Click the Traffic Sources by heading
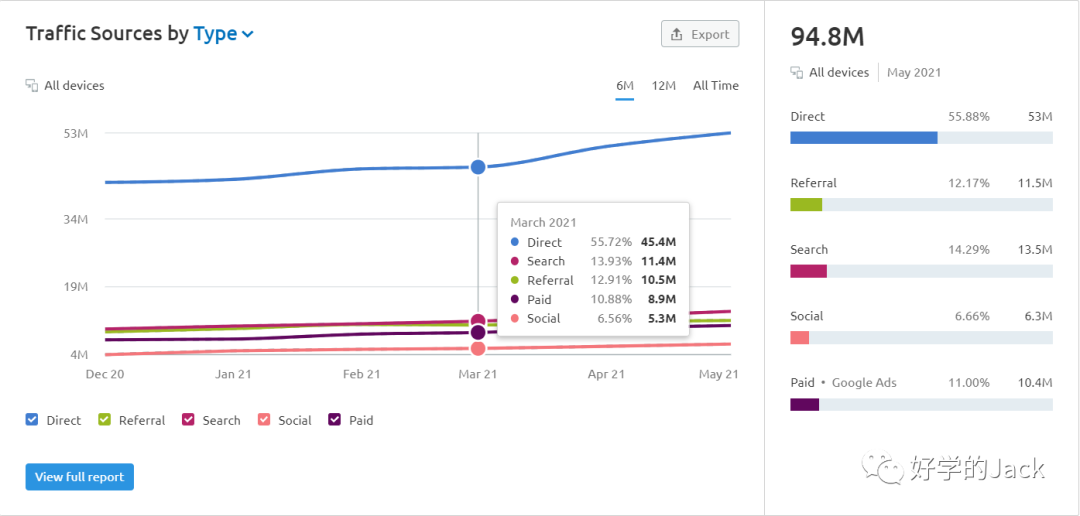Screen dimensions: 1080x516 (107, 34)
